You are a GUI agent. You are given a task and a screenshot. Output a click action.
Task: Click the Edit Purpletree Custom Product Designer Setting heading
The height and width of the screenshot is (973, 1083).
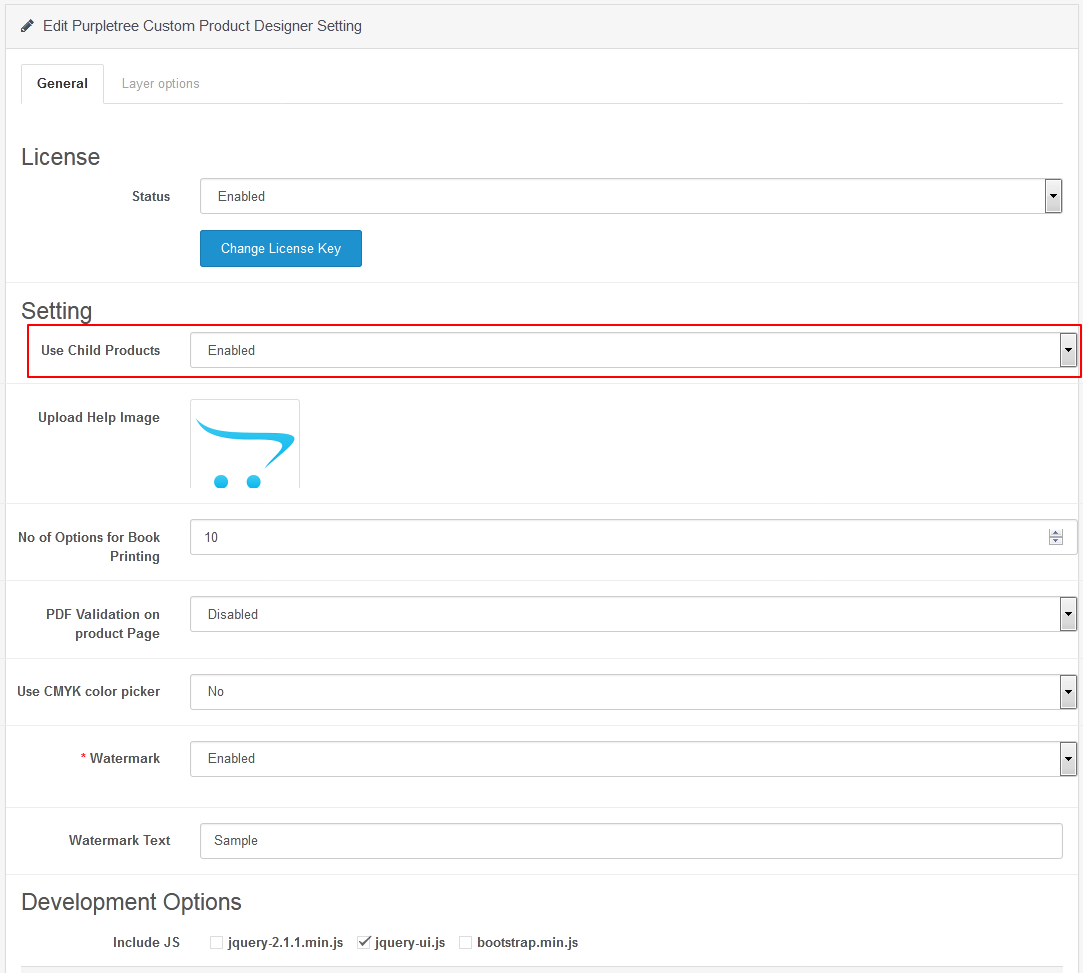tap(202, 26)
